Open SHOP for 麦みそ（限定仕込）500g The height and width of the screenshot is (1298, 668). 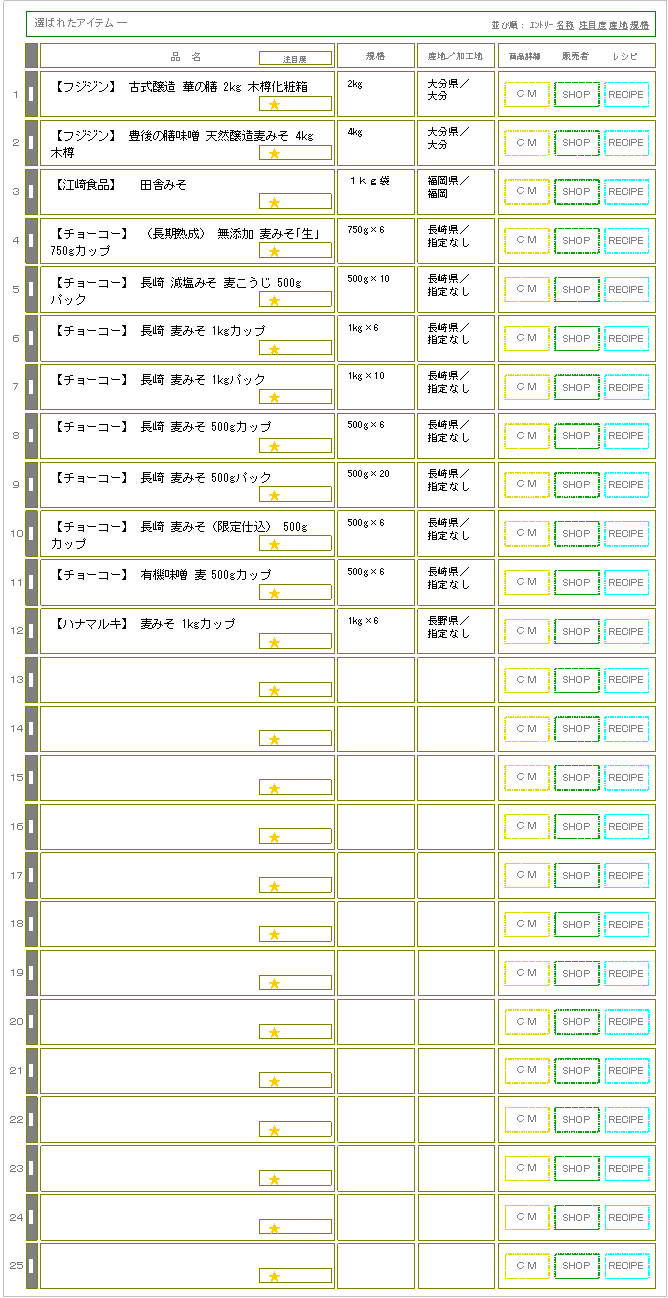pyautogui.click(x=577, y=533)
